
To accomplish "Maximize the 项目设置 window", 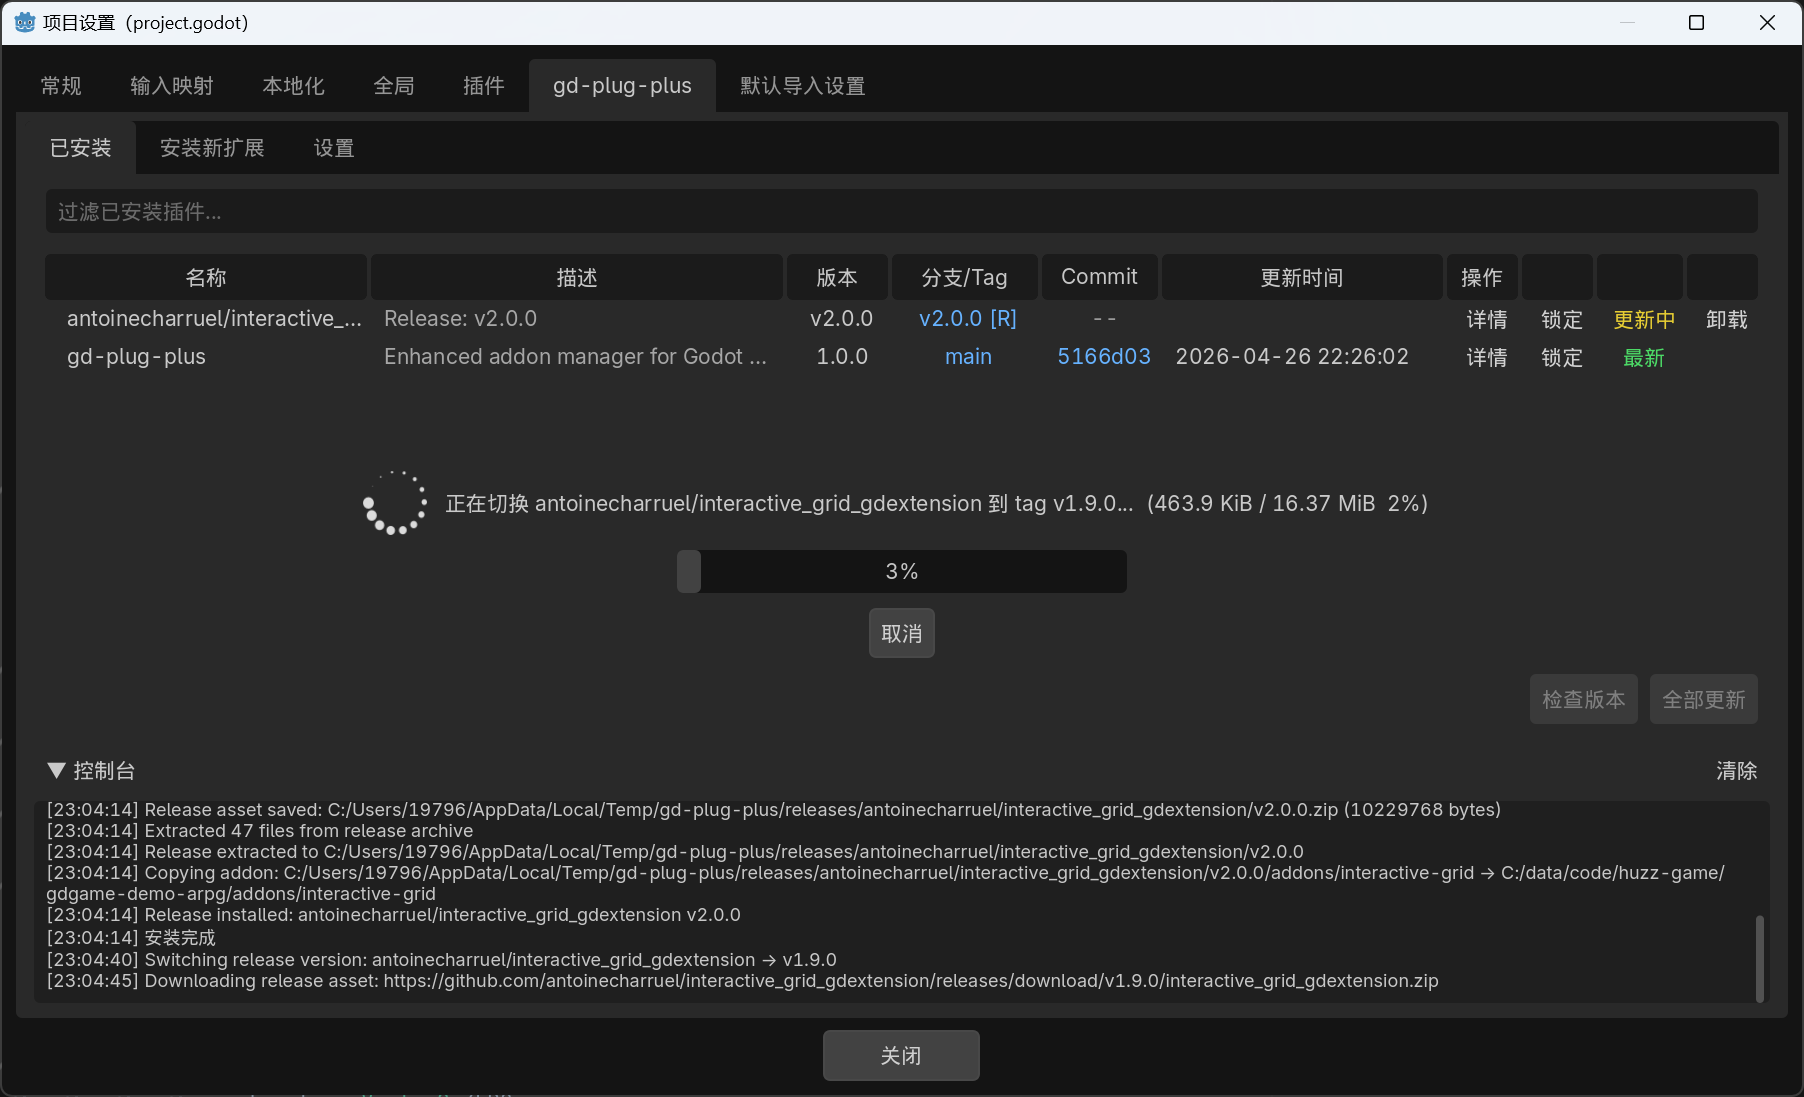I will click(1696, 23).
